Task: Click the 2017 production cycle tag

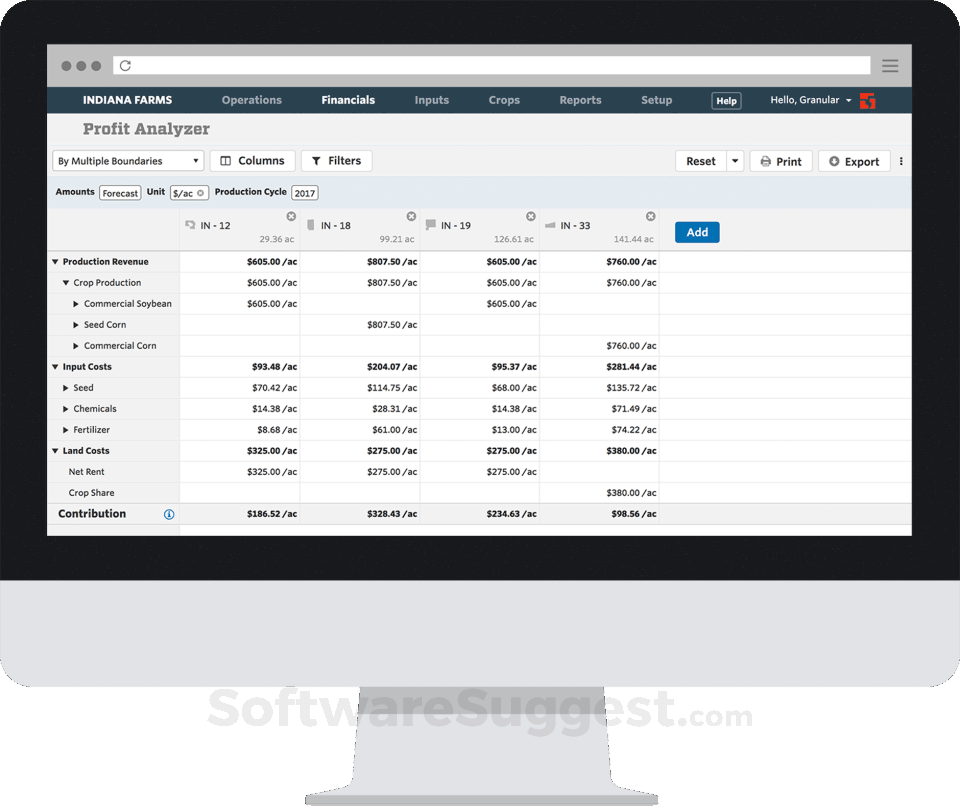Action: pyautogui.click(x=304, y=193)
